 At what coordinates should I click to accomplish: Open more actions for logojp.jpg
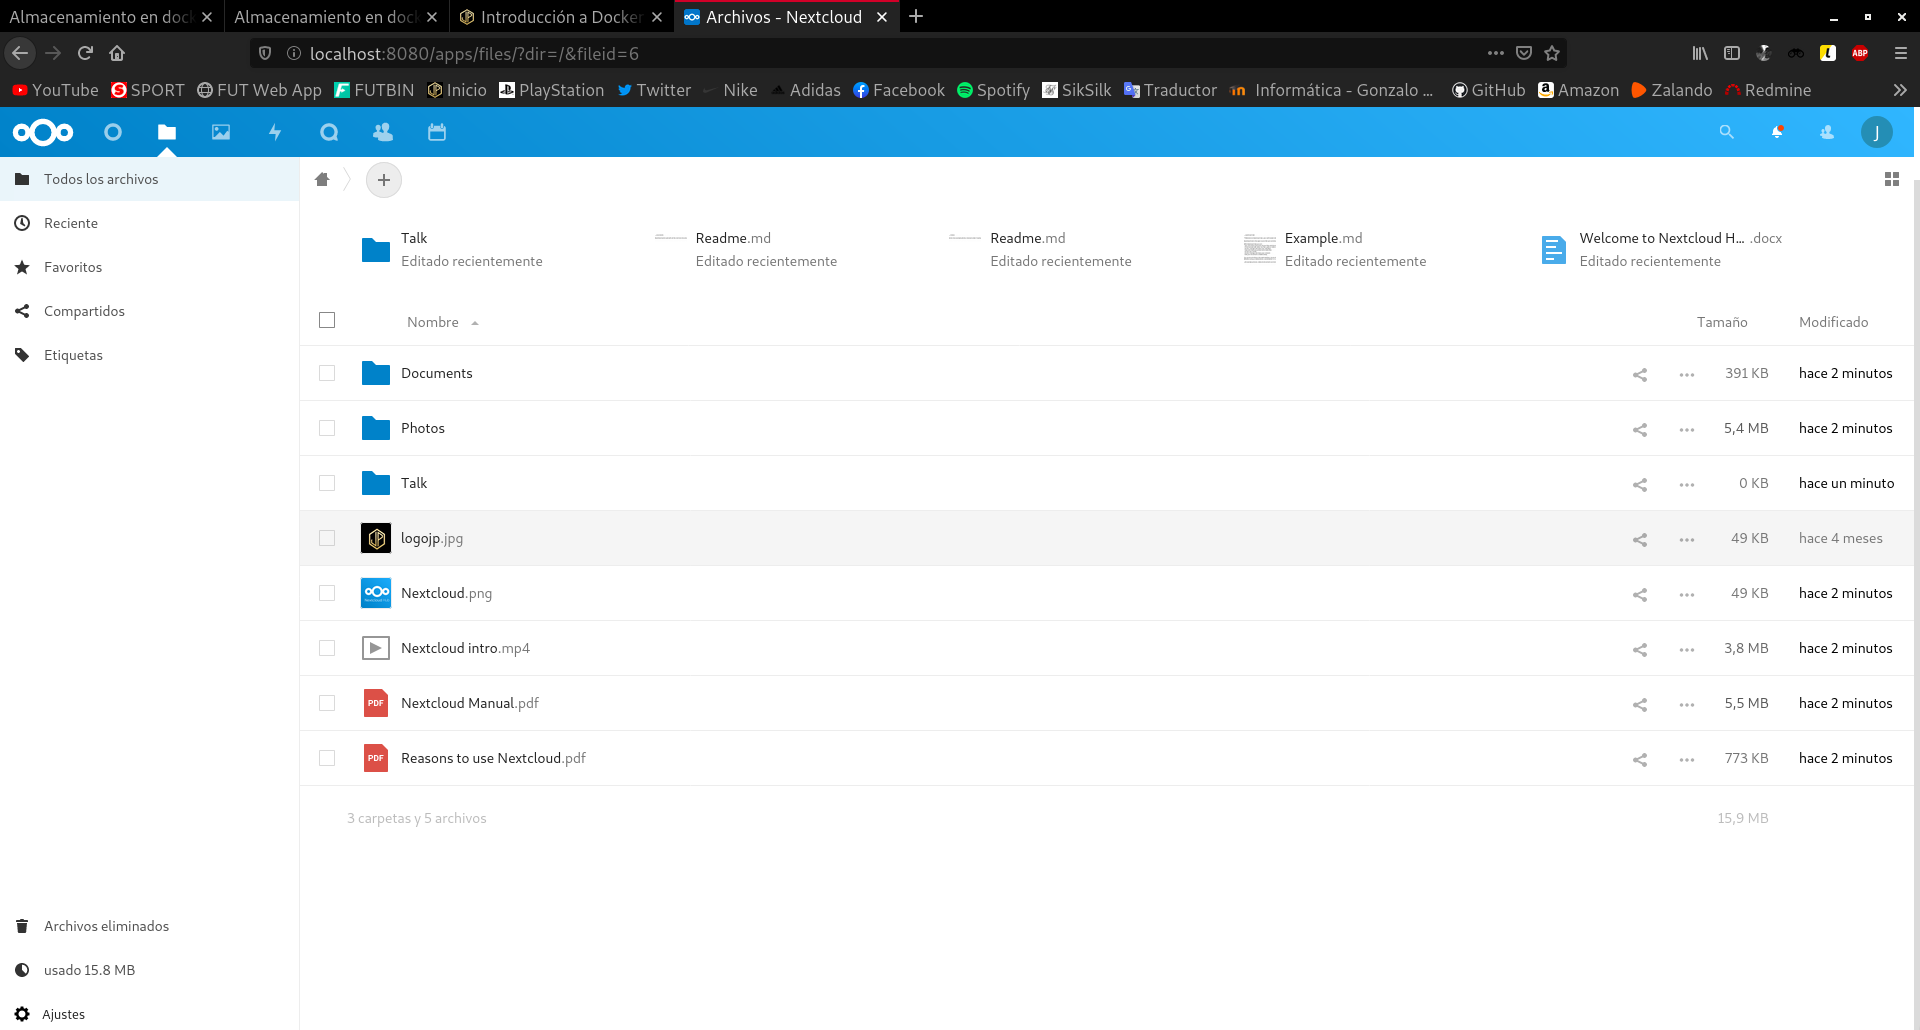click(x=1687, y=539)
